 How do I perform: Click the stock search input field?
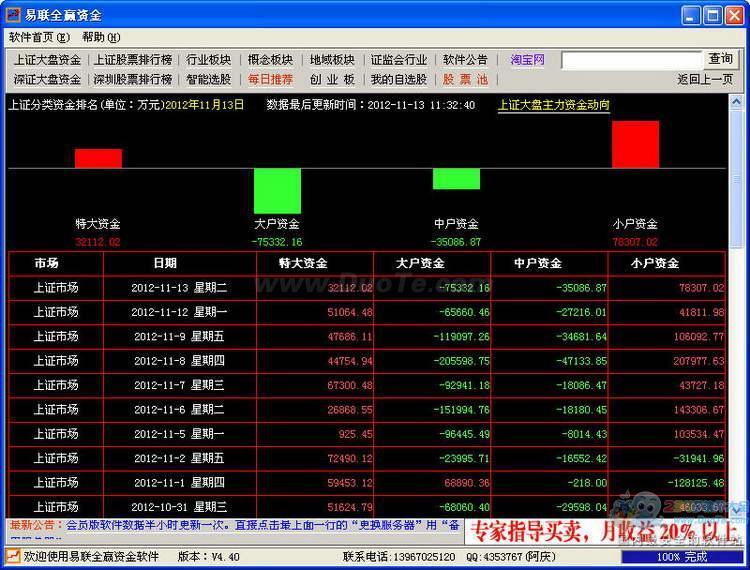coord(631,60)
